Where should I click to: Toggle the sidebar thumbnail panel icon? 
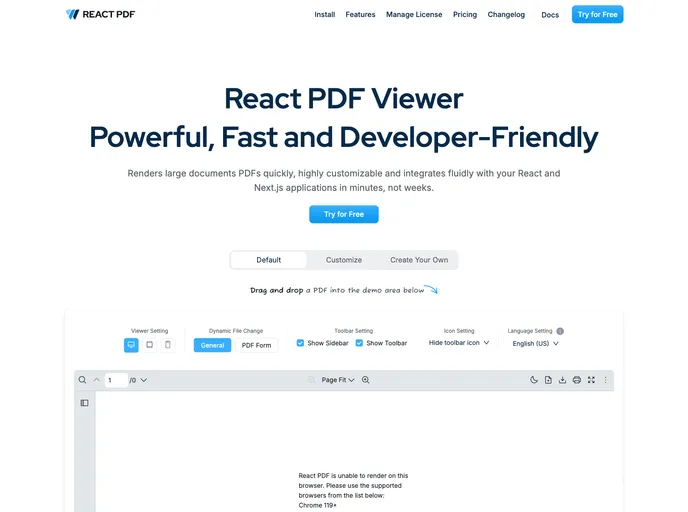point(85,403)
